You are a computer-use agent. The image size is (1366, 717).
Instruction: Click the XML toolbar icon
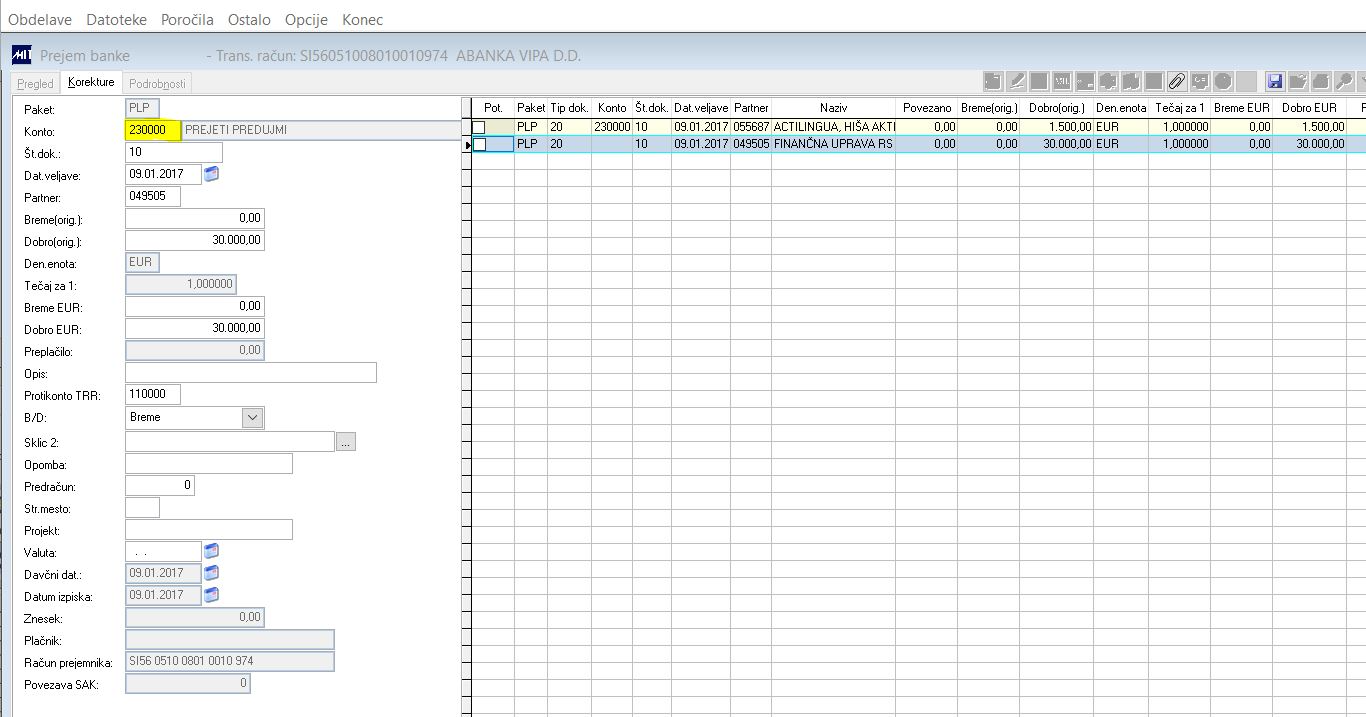click(1062, 81)
